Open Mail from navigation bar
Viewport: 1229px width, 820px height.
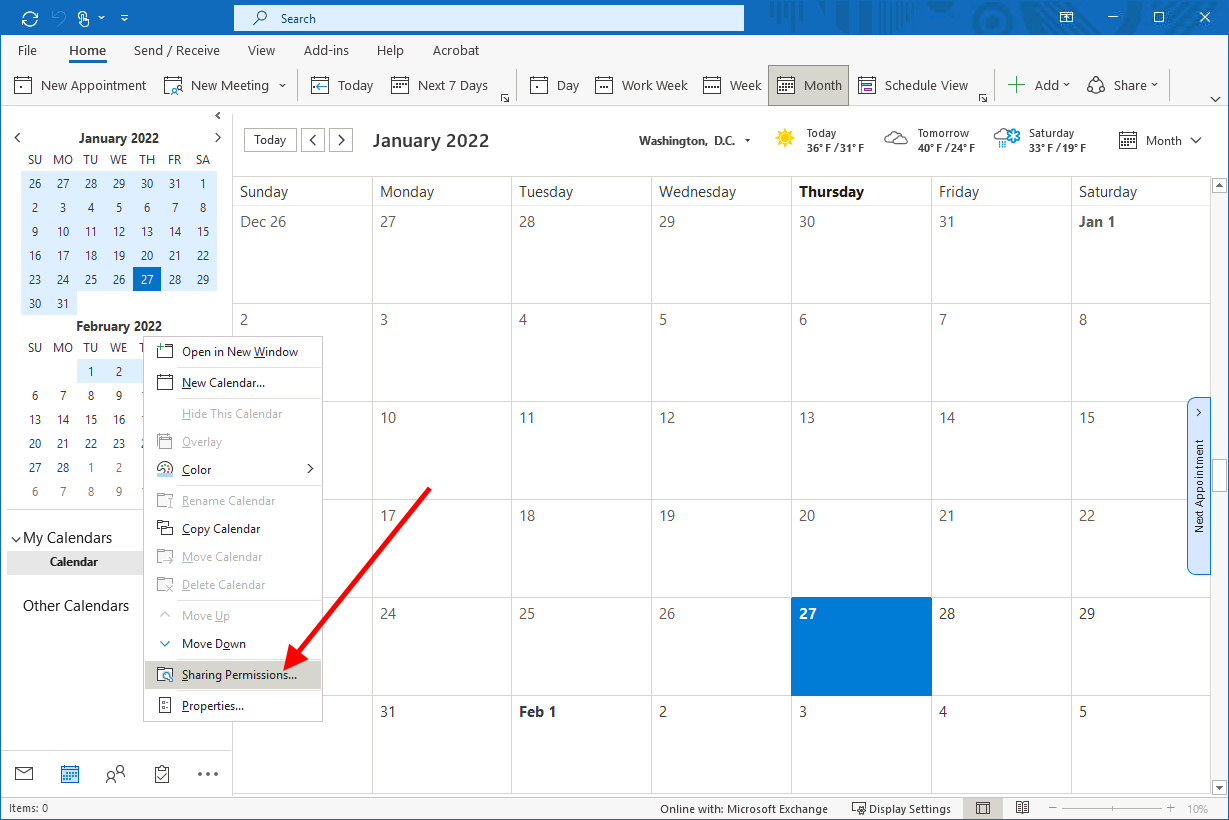[24, 773]
